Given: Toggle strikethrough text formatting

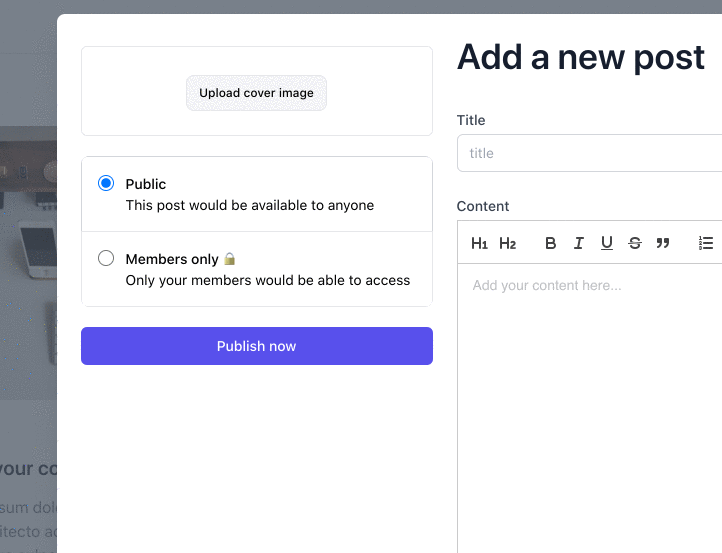Looking at the screenshot, I should [x=634, y=243].
